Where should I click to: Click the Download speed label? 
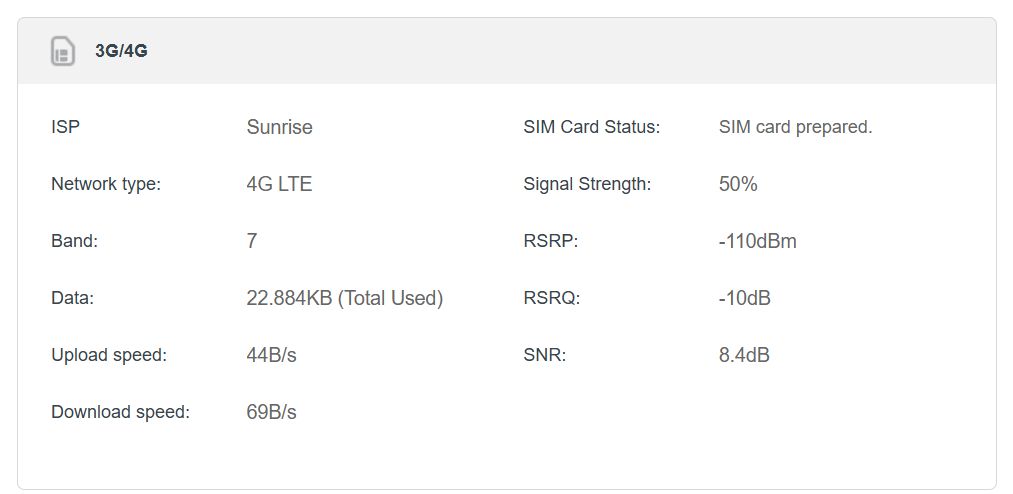pos(121,412)
